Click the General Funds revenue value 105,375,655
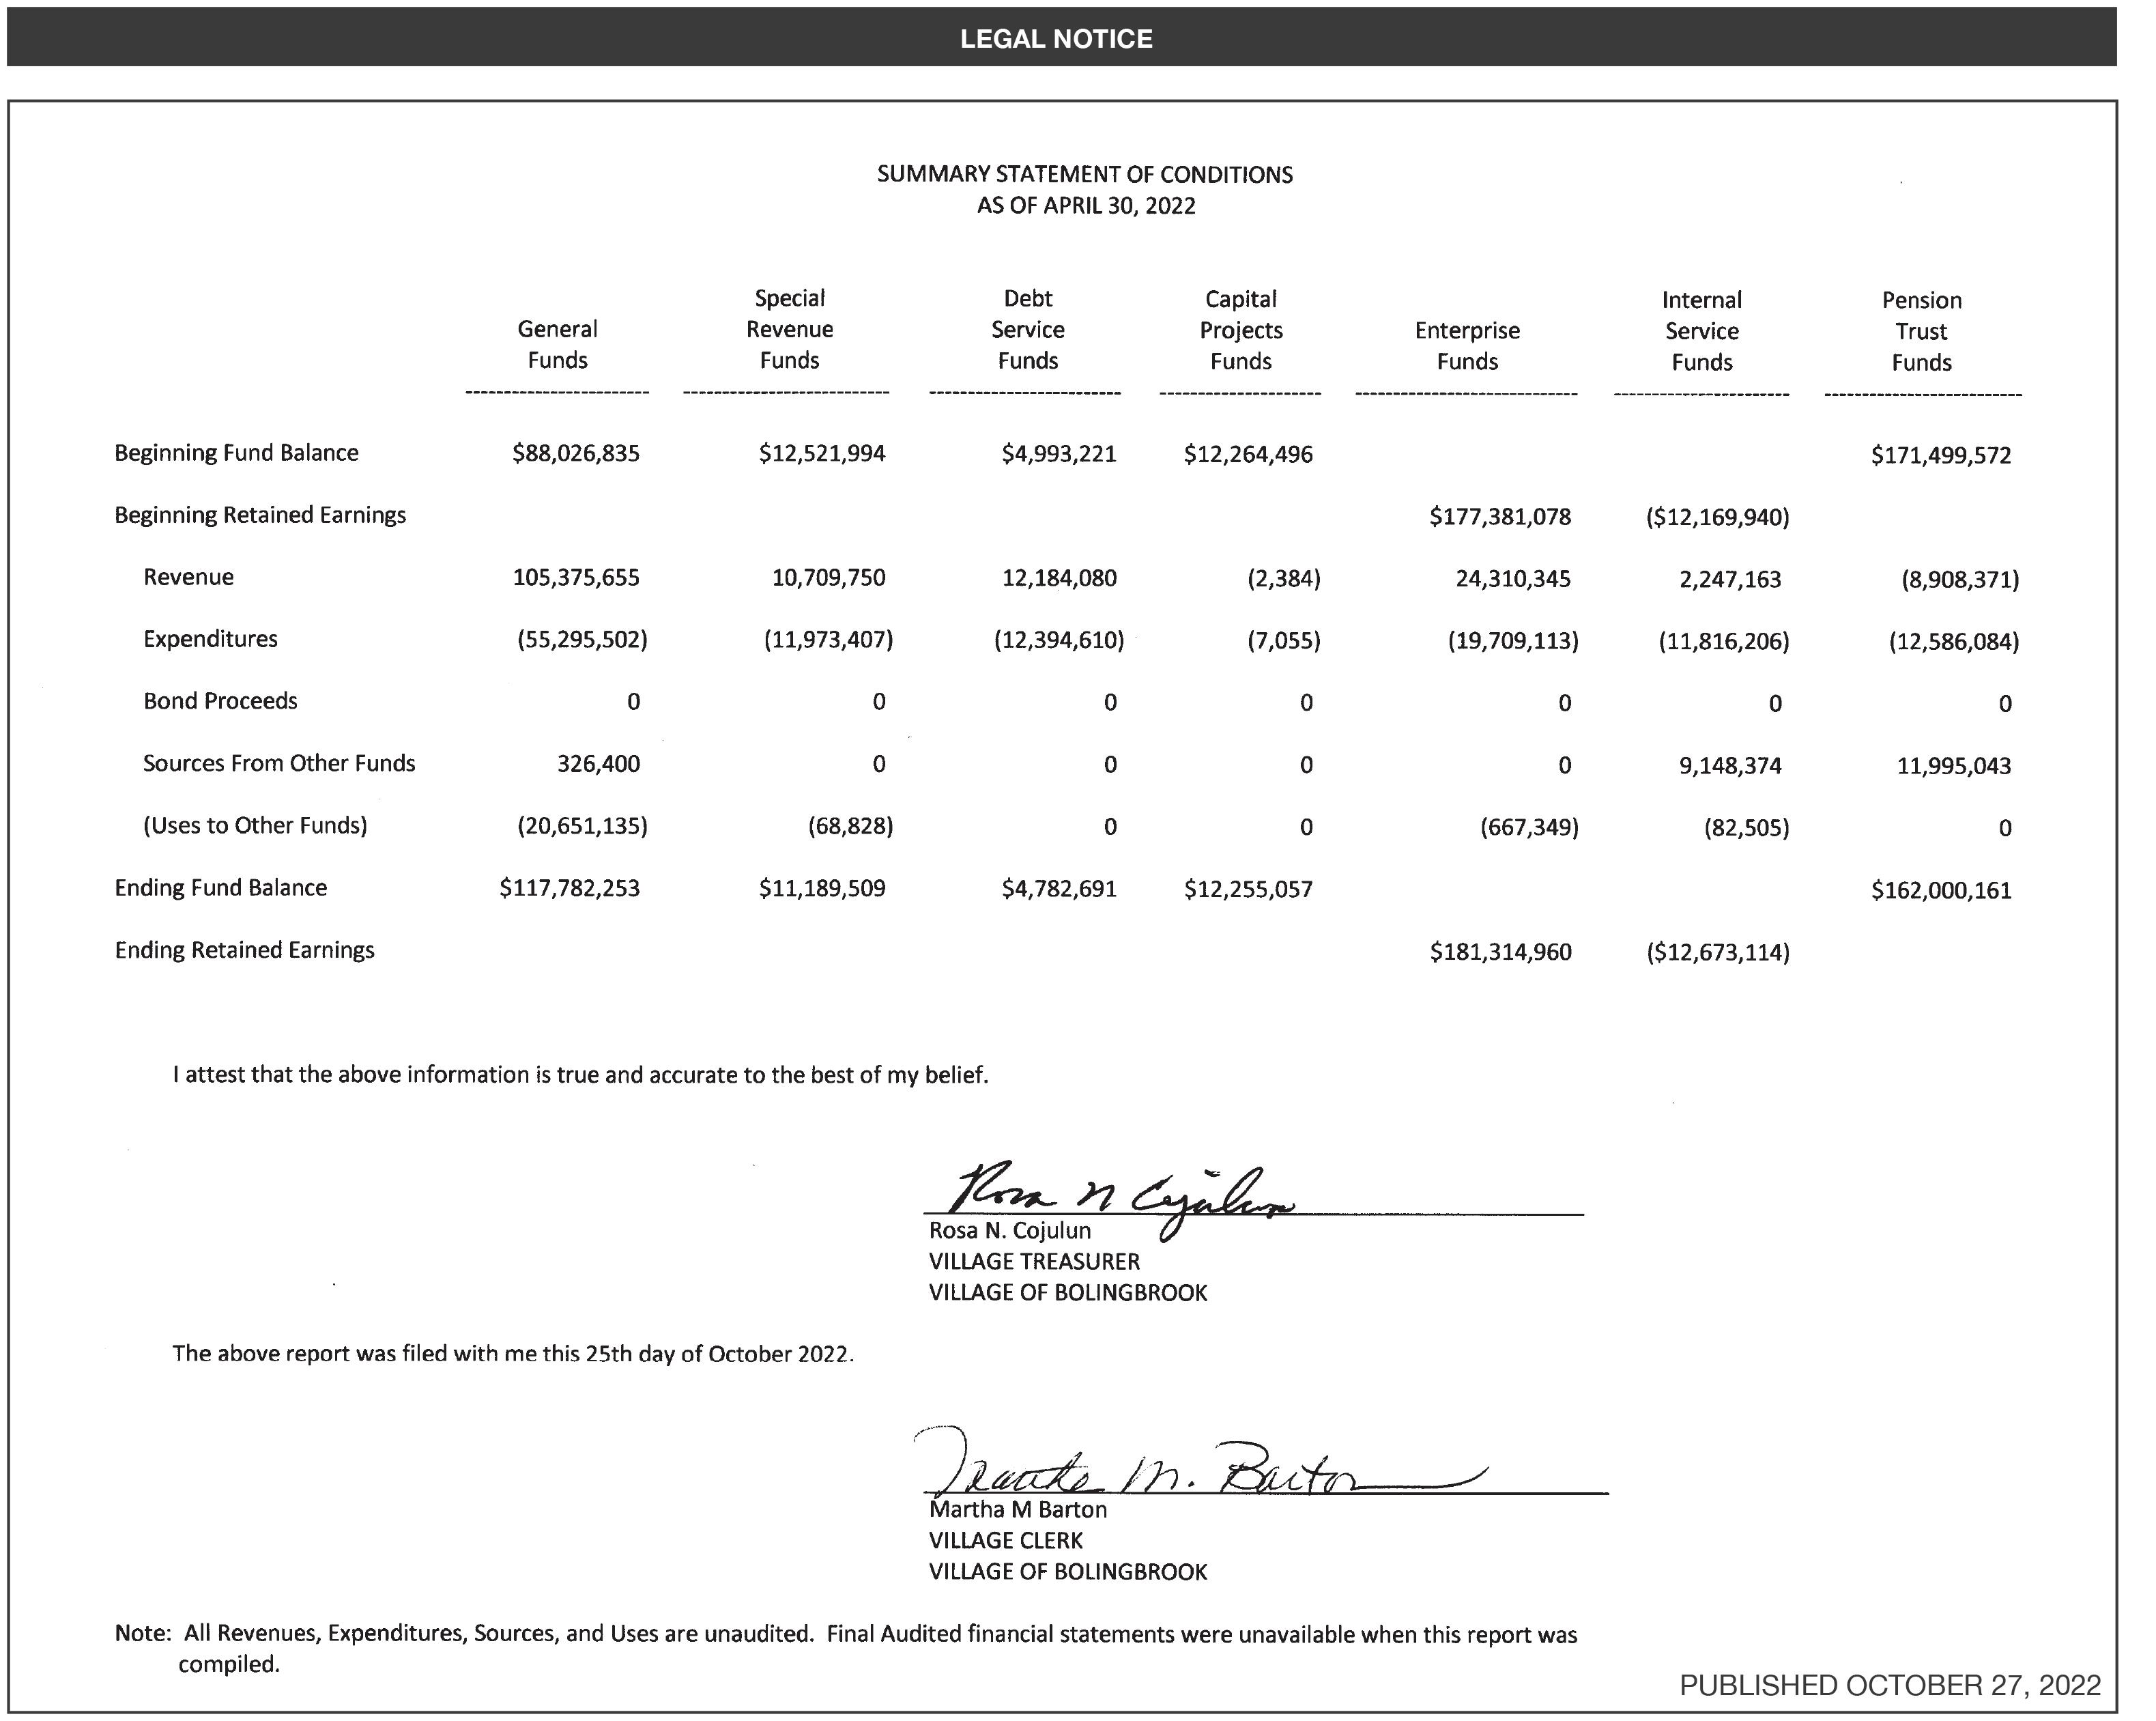 click(x=576, y=578)
